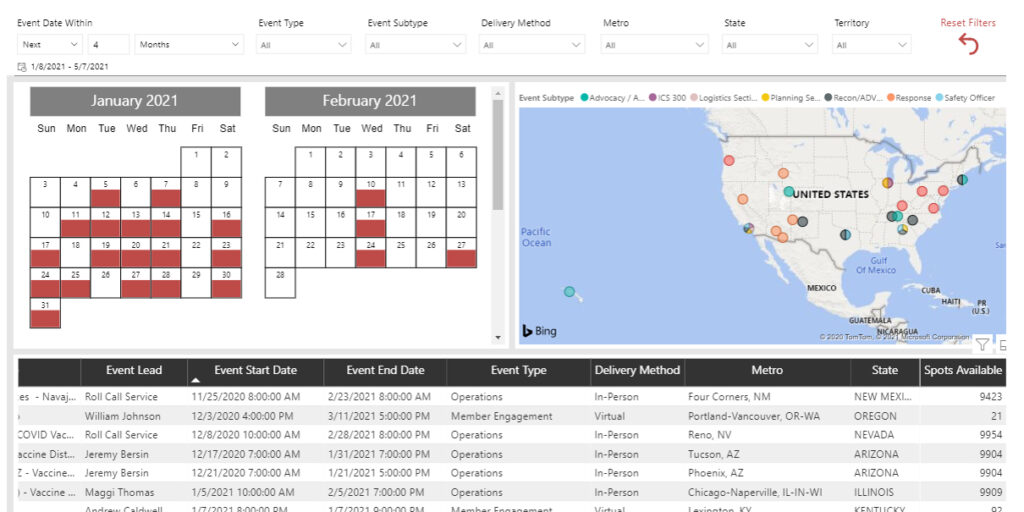Click the Hawaii event marker on the map

click(x=569, y=292)
